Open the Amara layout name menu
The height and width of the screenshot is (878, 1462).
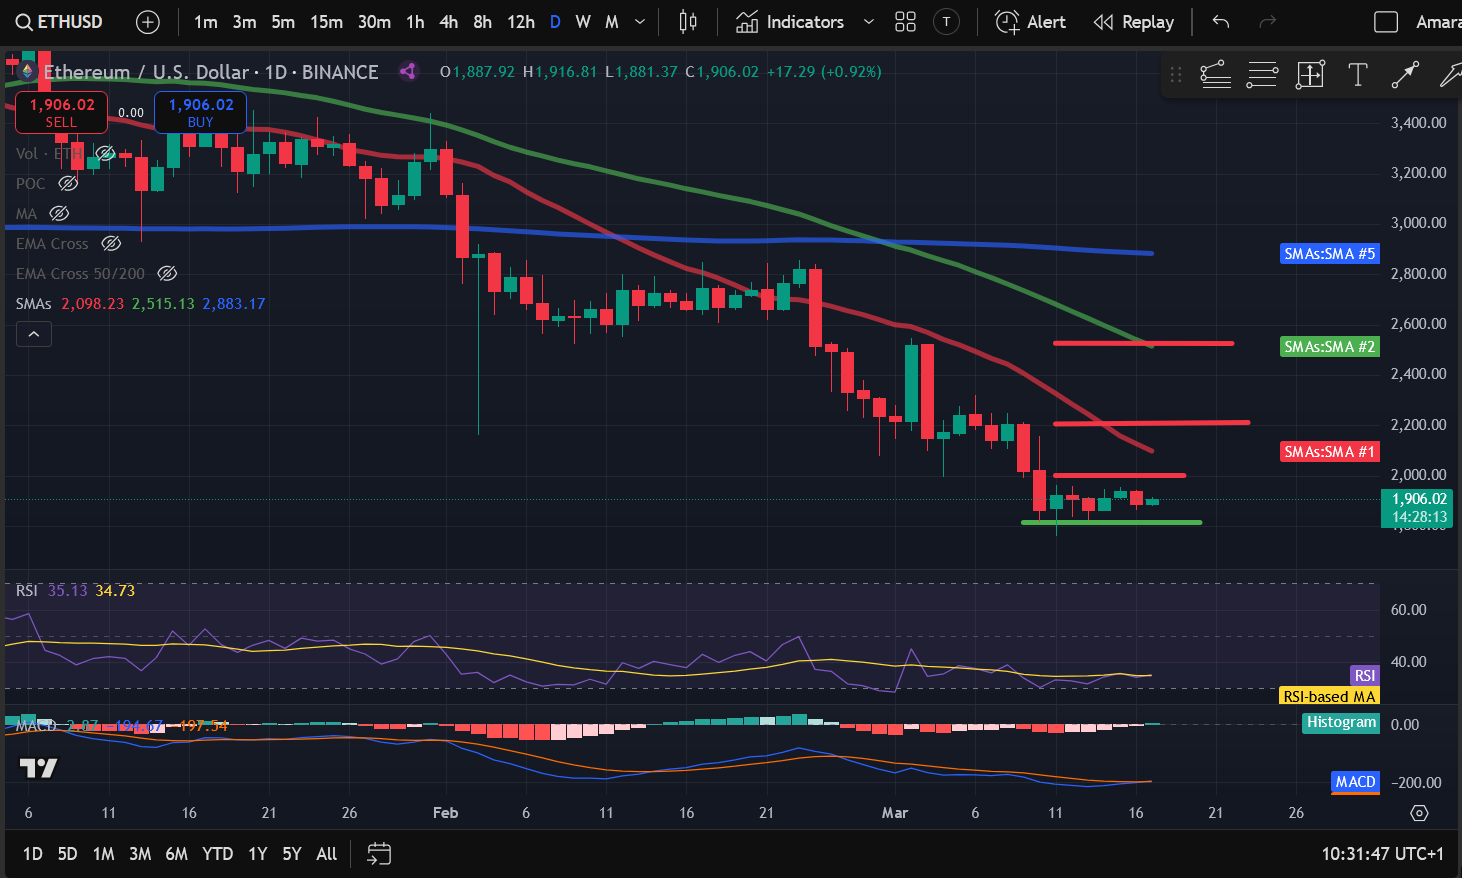click(x=1438, y=22)
